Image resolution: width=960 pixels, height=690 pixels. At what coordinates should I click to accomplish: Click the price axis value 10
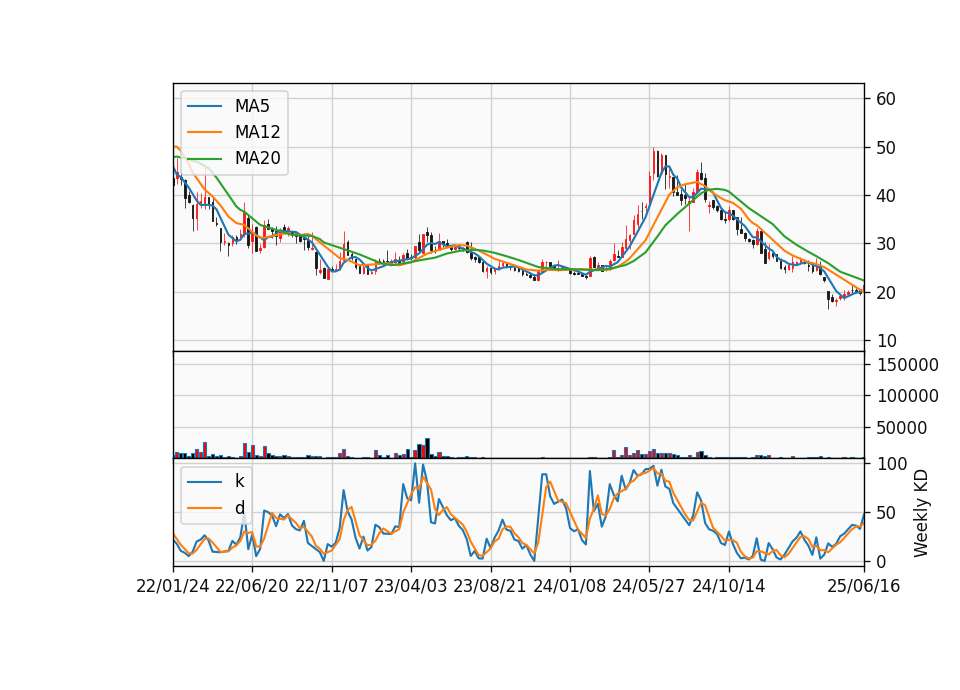(x=885, y=341)
